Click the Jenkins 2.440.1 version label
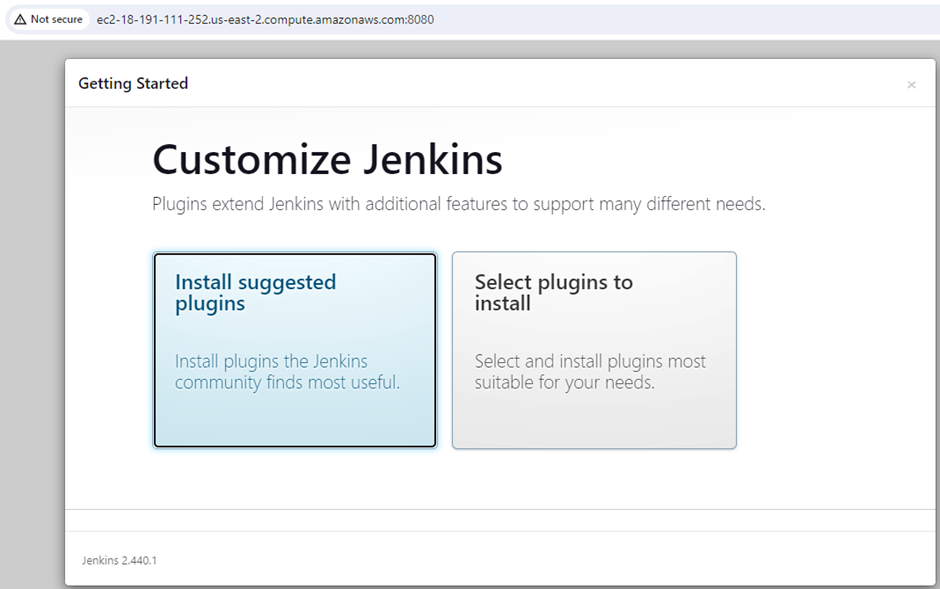Screen dimensions: 940x589 point(119,560)
